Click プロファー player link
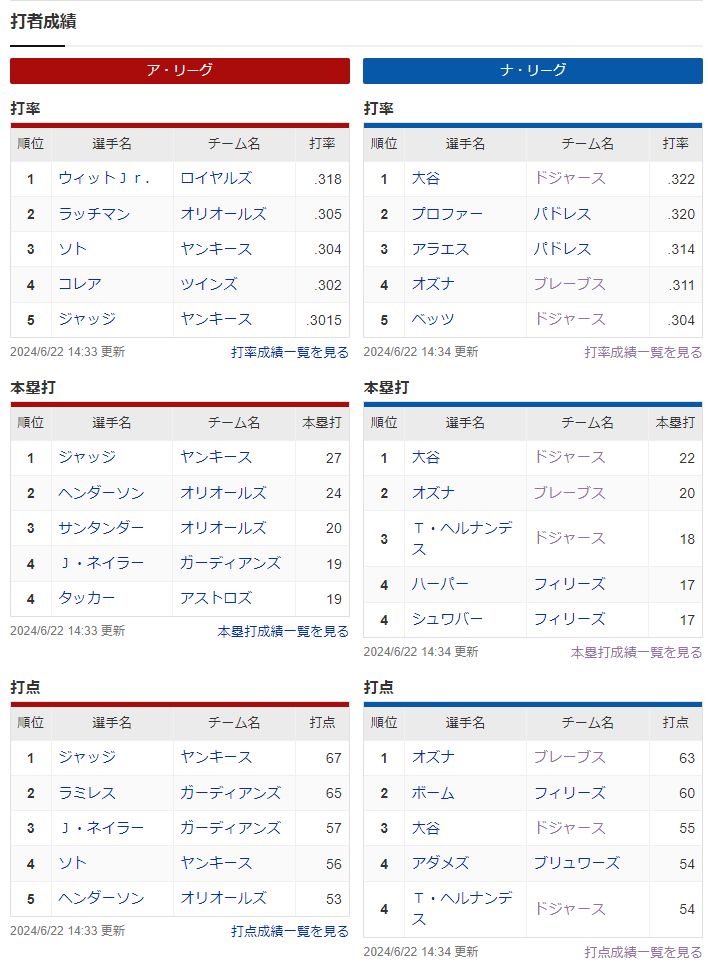The width and height of the screenshot is (708, 978). point(447,214)
